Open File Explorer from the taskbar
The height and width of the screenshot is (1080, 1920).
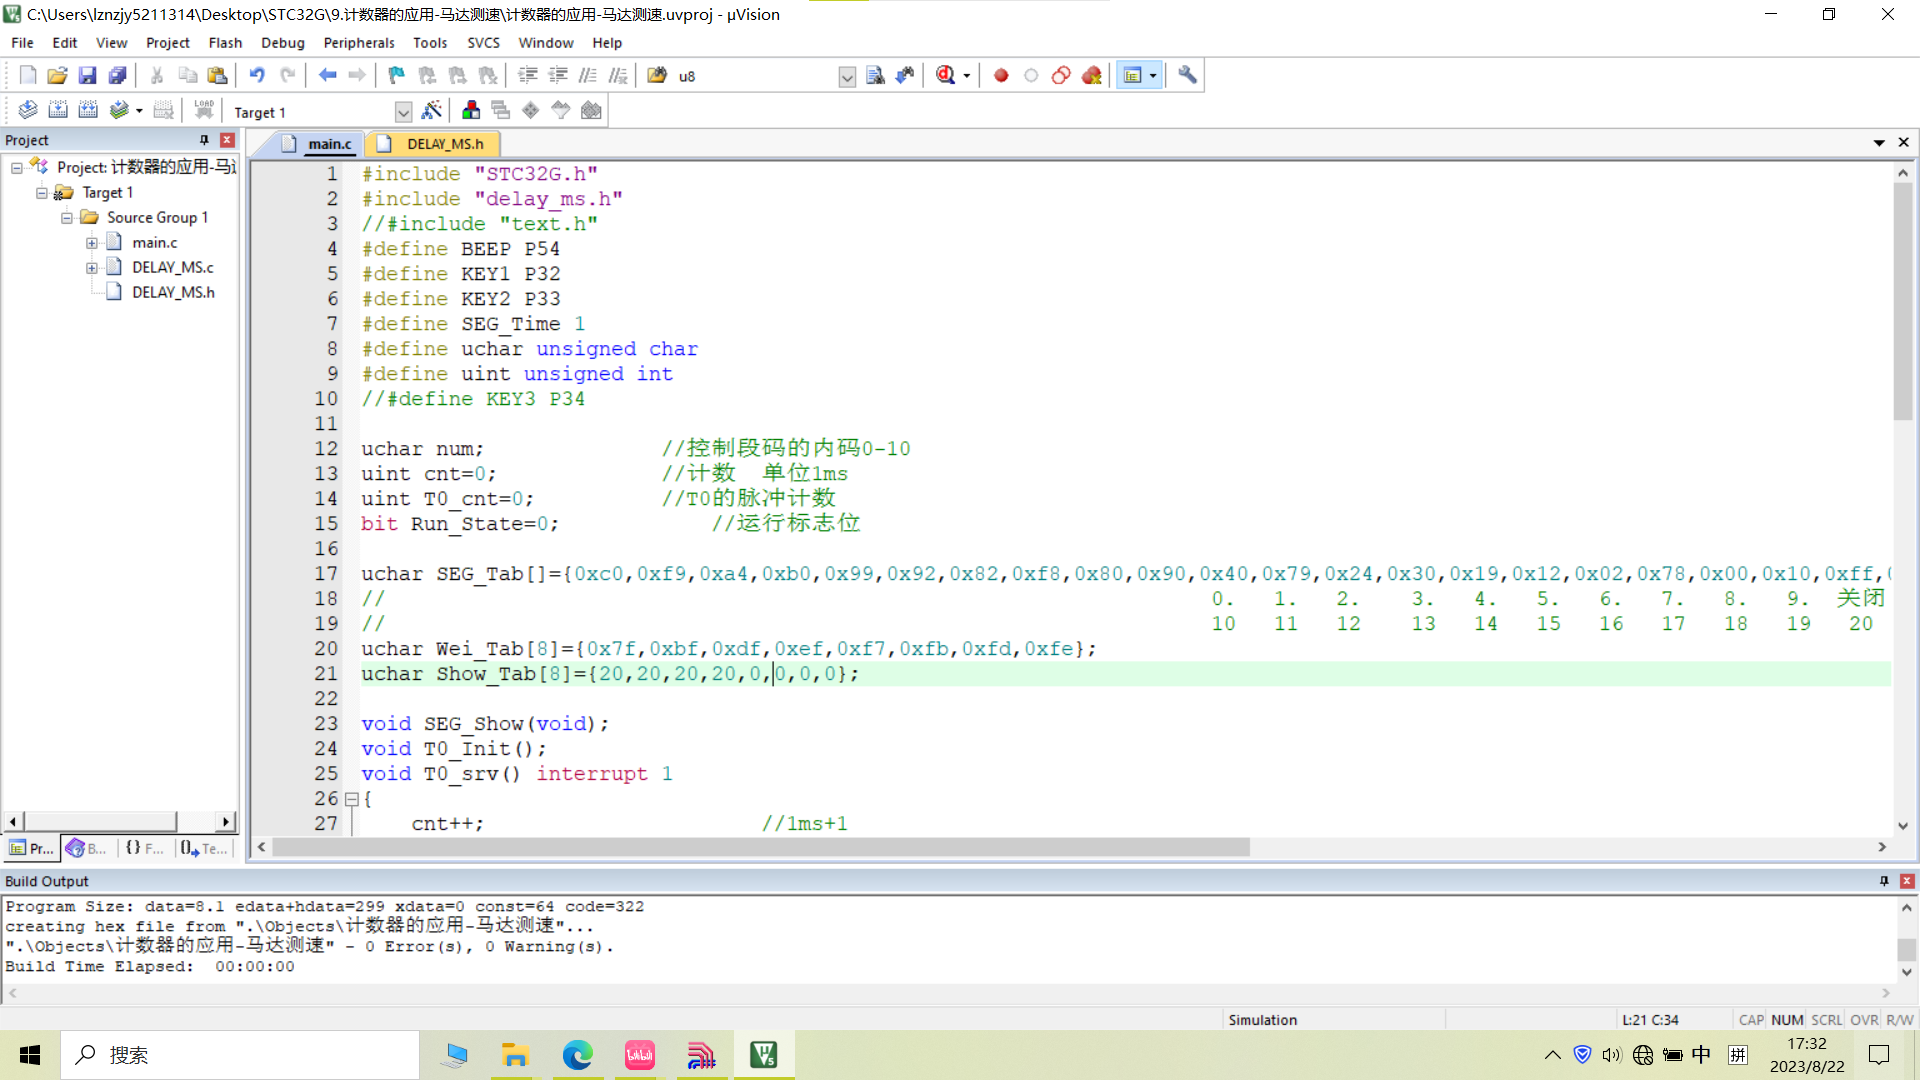515,1055
